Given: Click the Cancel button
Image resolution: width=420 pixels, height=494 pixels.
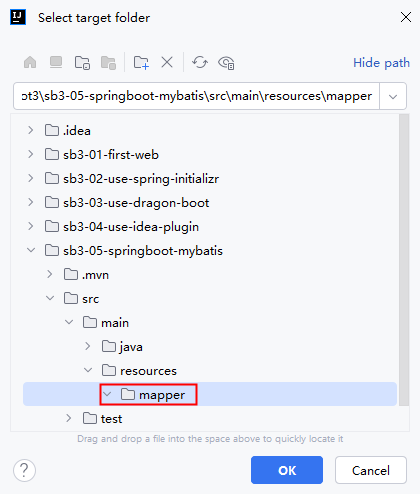Looking at the screenshot, I should point(371,470).
